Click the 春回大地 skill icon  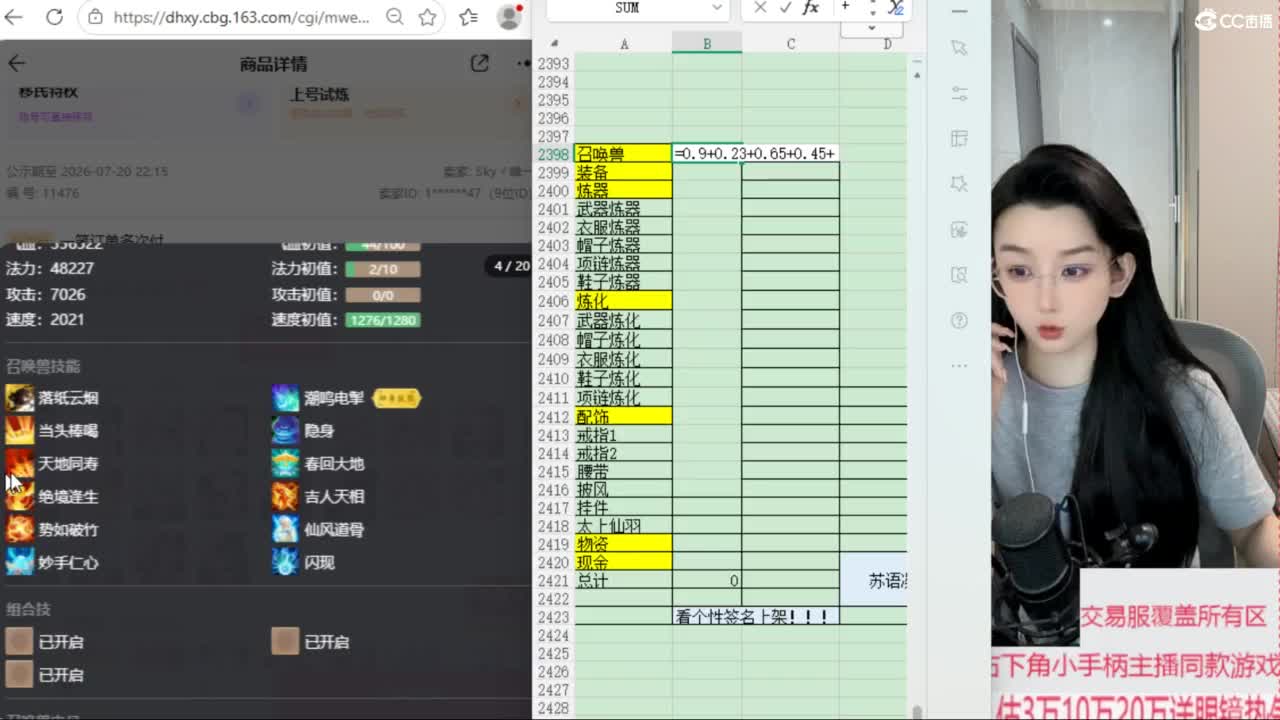point(286,464)
